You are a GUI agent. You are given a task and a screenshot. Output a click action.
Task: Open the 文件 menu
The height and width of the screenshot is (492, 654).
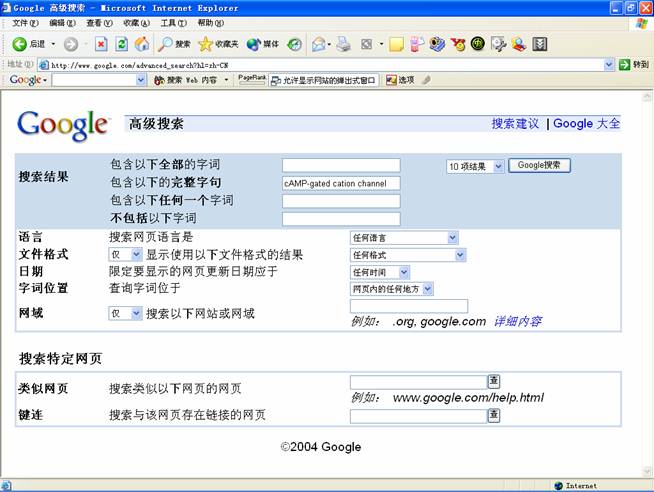pyautogui.click(x=25, y=23)
